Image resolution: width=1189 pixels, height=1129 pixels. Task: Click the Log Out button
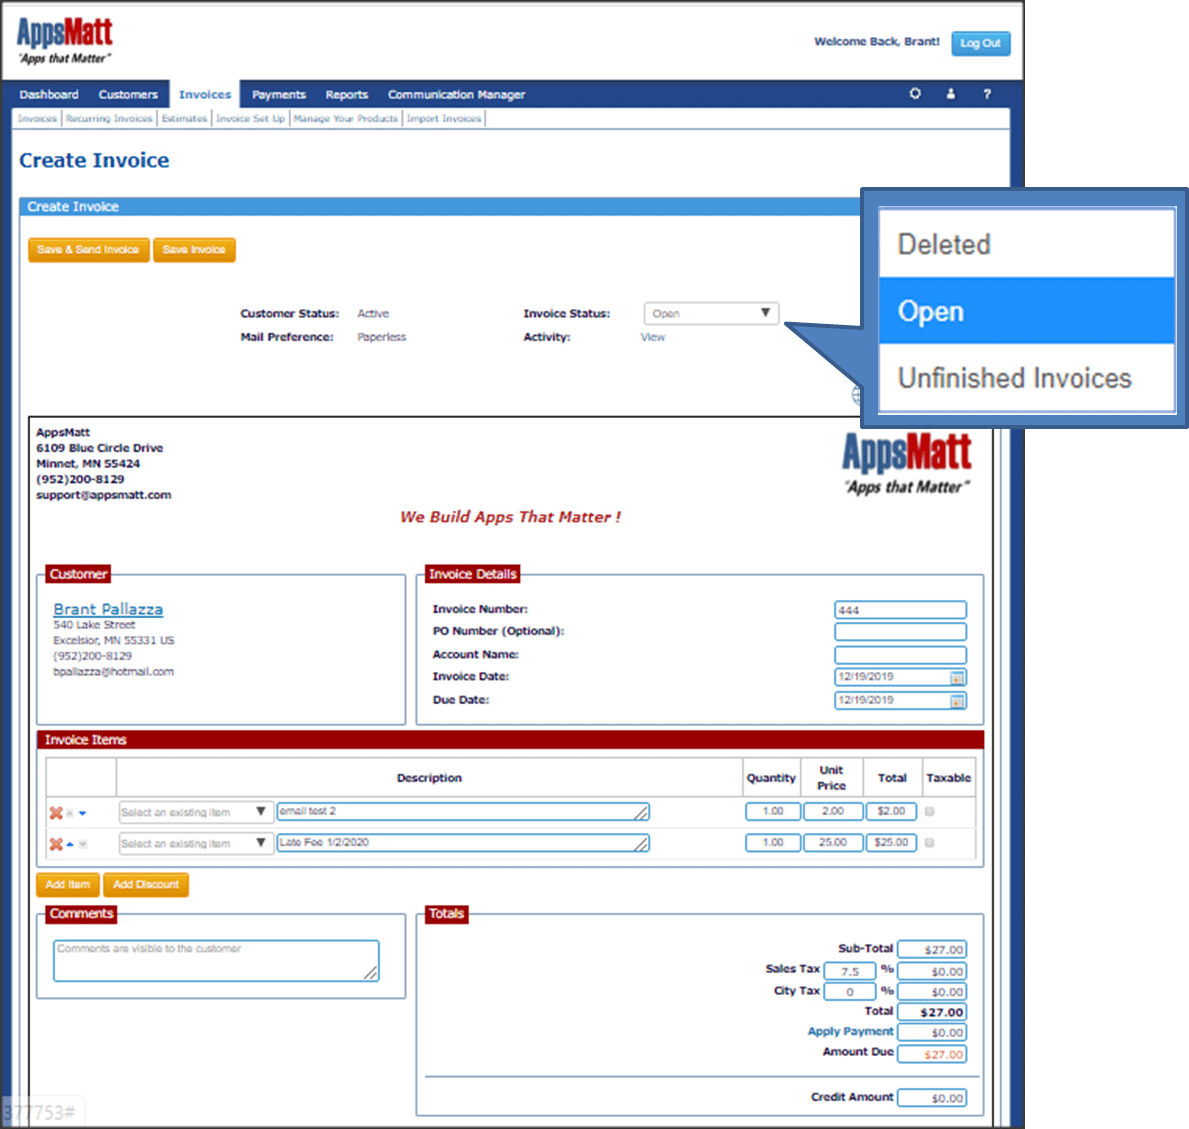pos(980,43)
